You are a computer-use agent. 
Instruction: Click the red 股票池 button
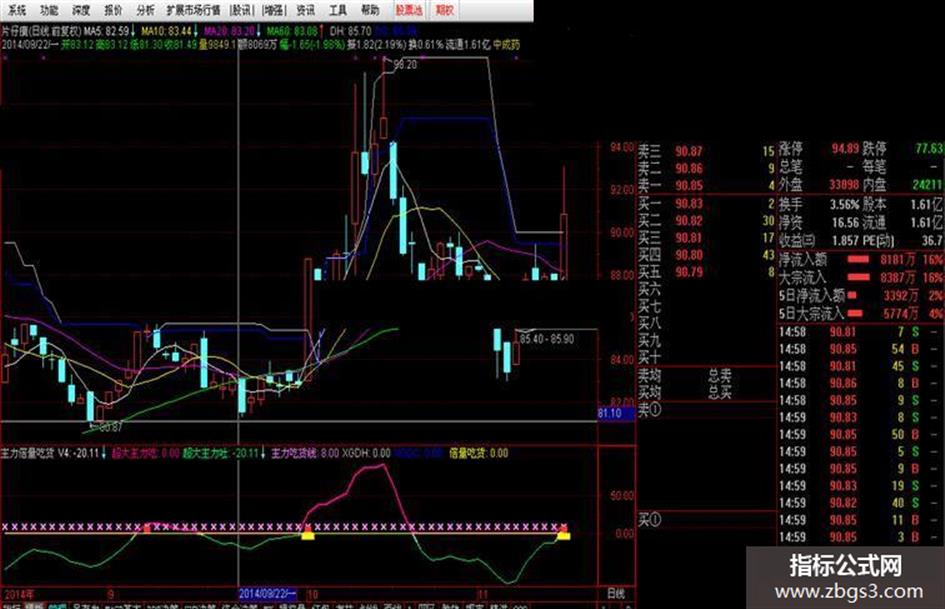409,10
